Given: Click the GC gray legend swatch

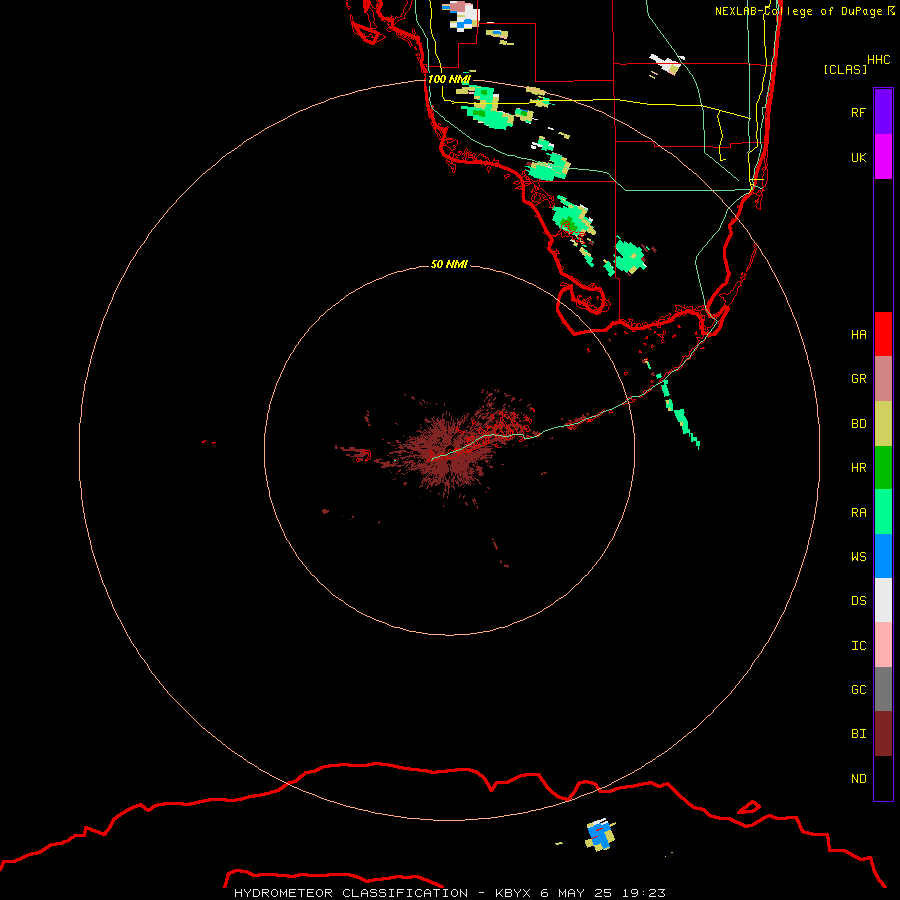Looking at the screenshot, I should (x=883, y=689).
